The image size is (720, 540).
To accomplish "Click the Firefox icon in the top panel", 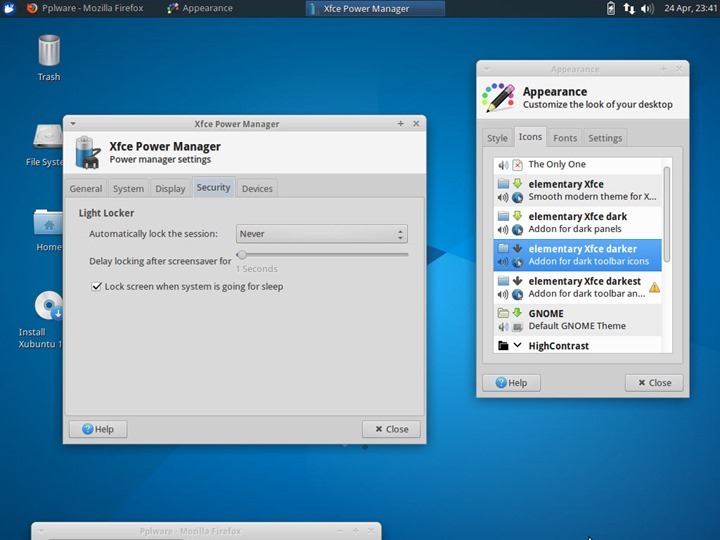I will (x=32, y=8).
